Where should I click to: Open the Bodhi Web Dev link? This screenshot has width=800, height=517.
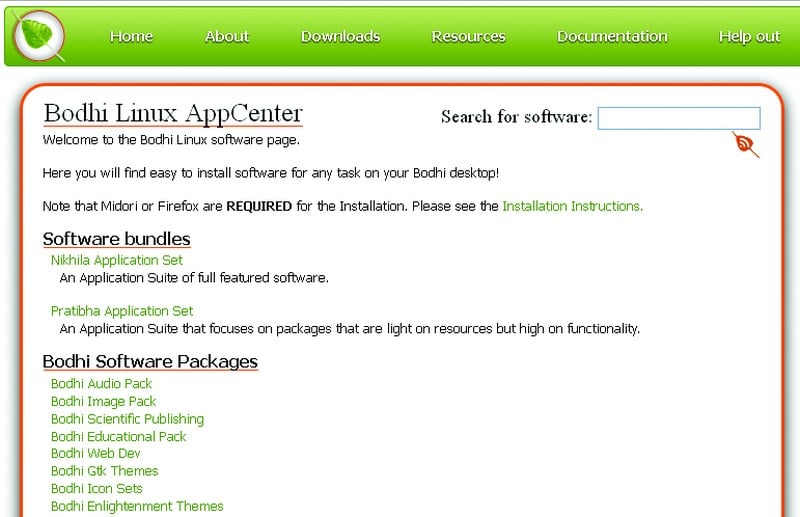click(96, 453)
